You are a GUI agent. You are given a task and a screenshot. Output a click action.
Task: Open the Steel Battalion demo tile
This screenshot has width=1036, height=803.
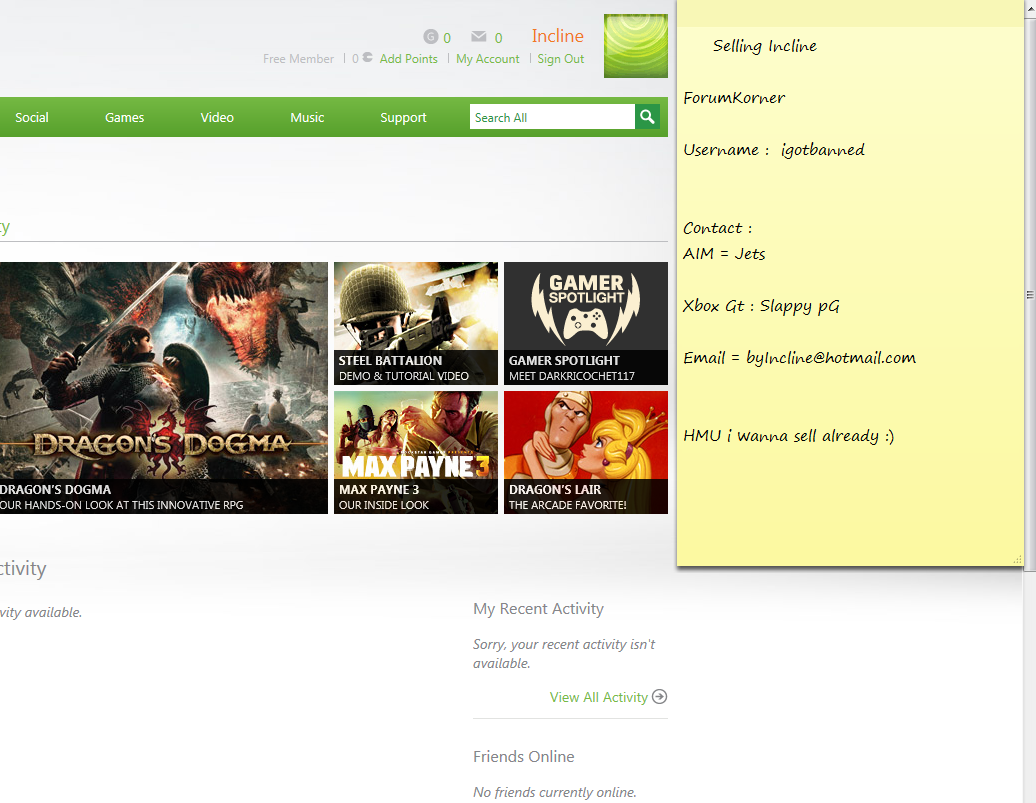pos(416,323)
